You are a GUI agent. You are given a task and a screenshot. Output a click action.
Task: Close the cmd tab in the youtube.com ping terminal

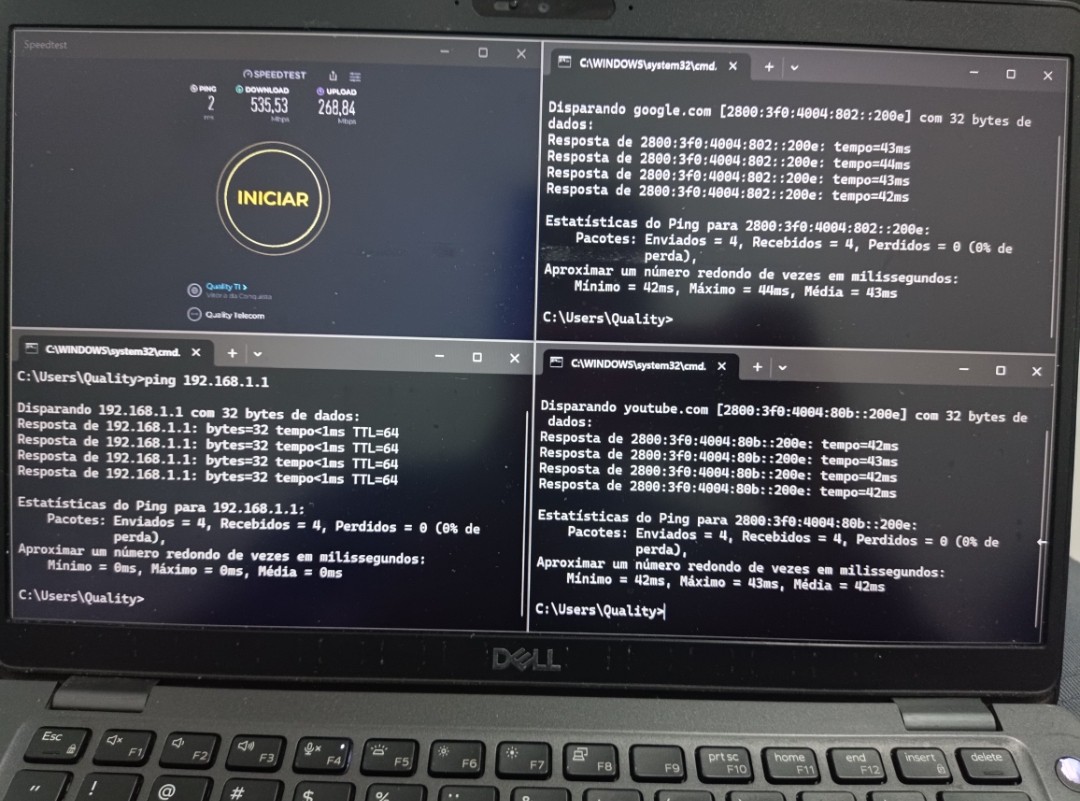(x=721, y=367)
